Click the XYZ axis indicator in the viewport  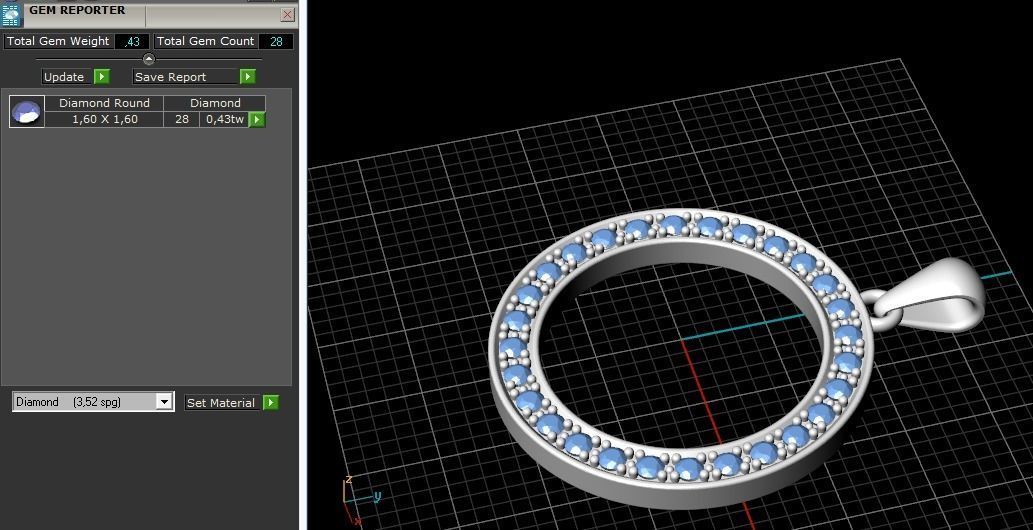[360, 500]
